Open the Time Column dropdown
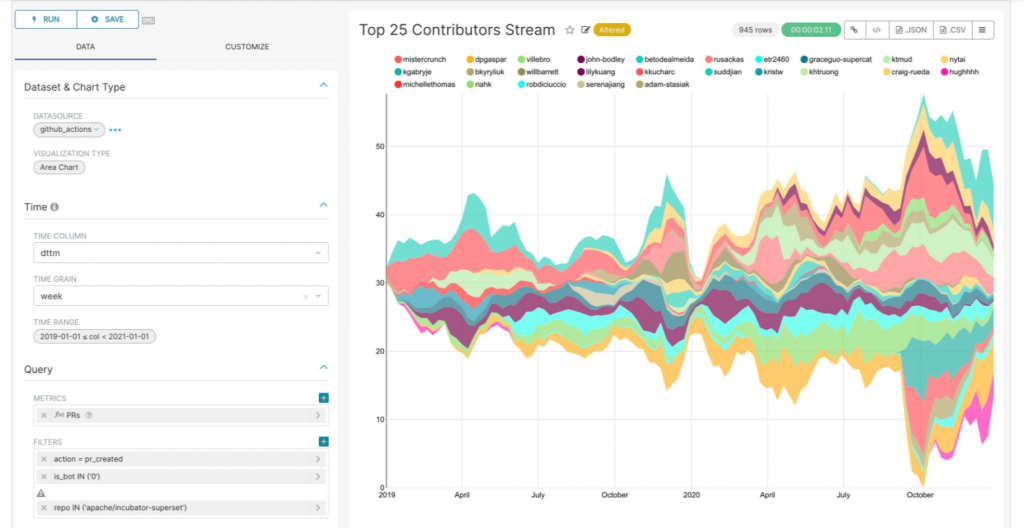 coord(181,254)
